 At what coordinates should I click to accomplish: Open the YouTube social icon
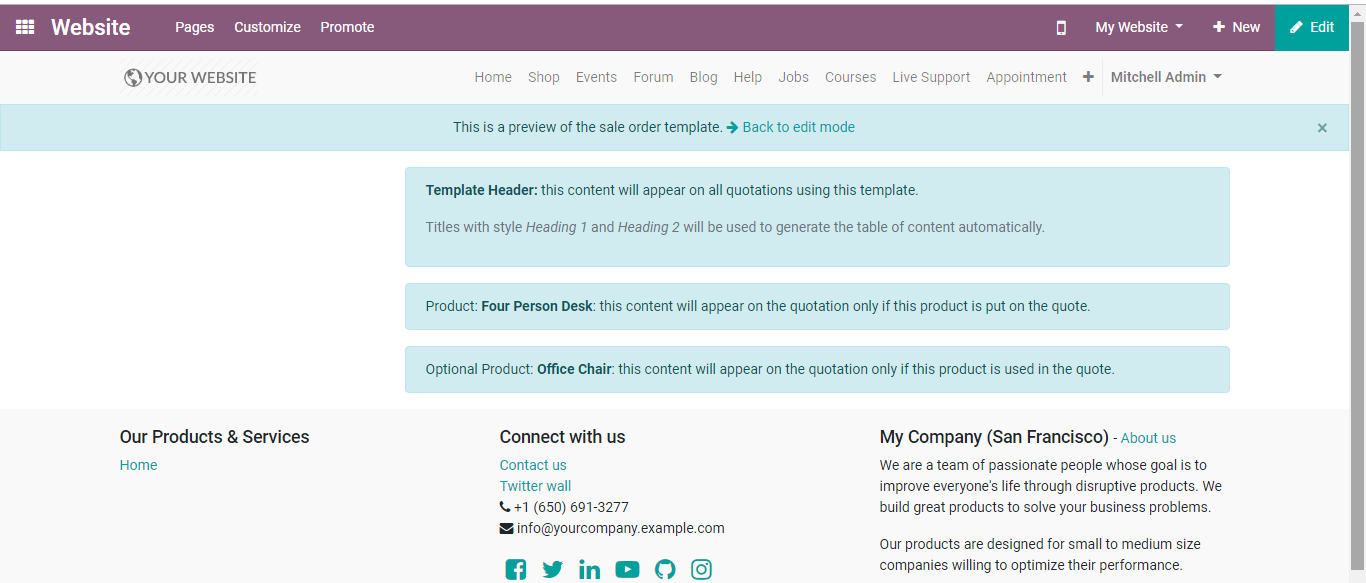(x=627, y=570)
